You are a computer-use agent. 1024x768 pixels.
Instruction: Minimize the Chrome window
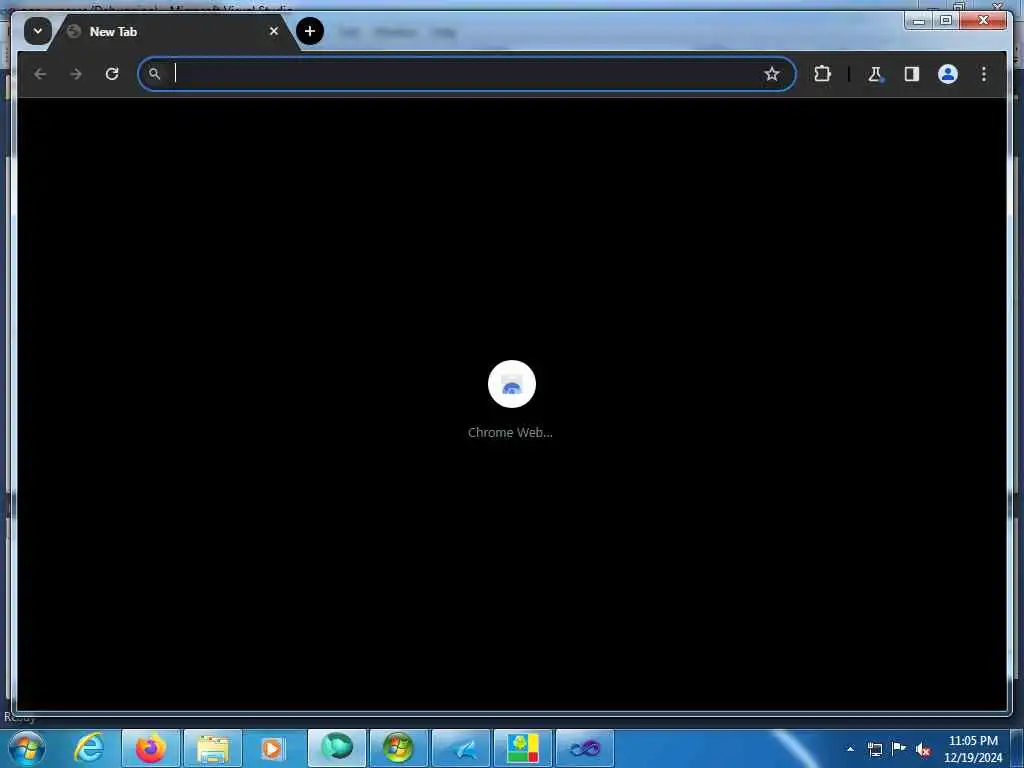click(919, 21)
